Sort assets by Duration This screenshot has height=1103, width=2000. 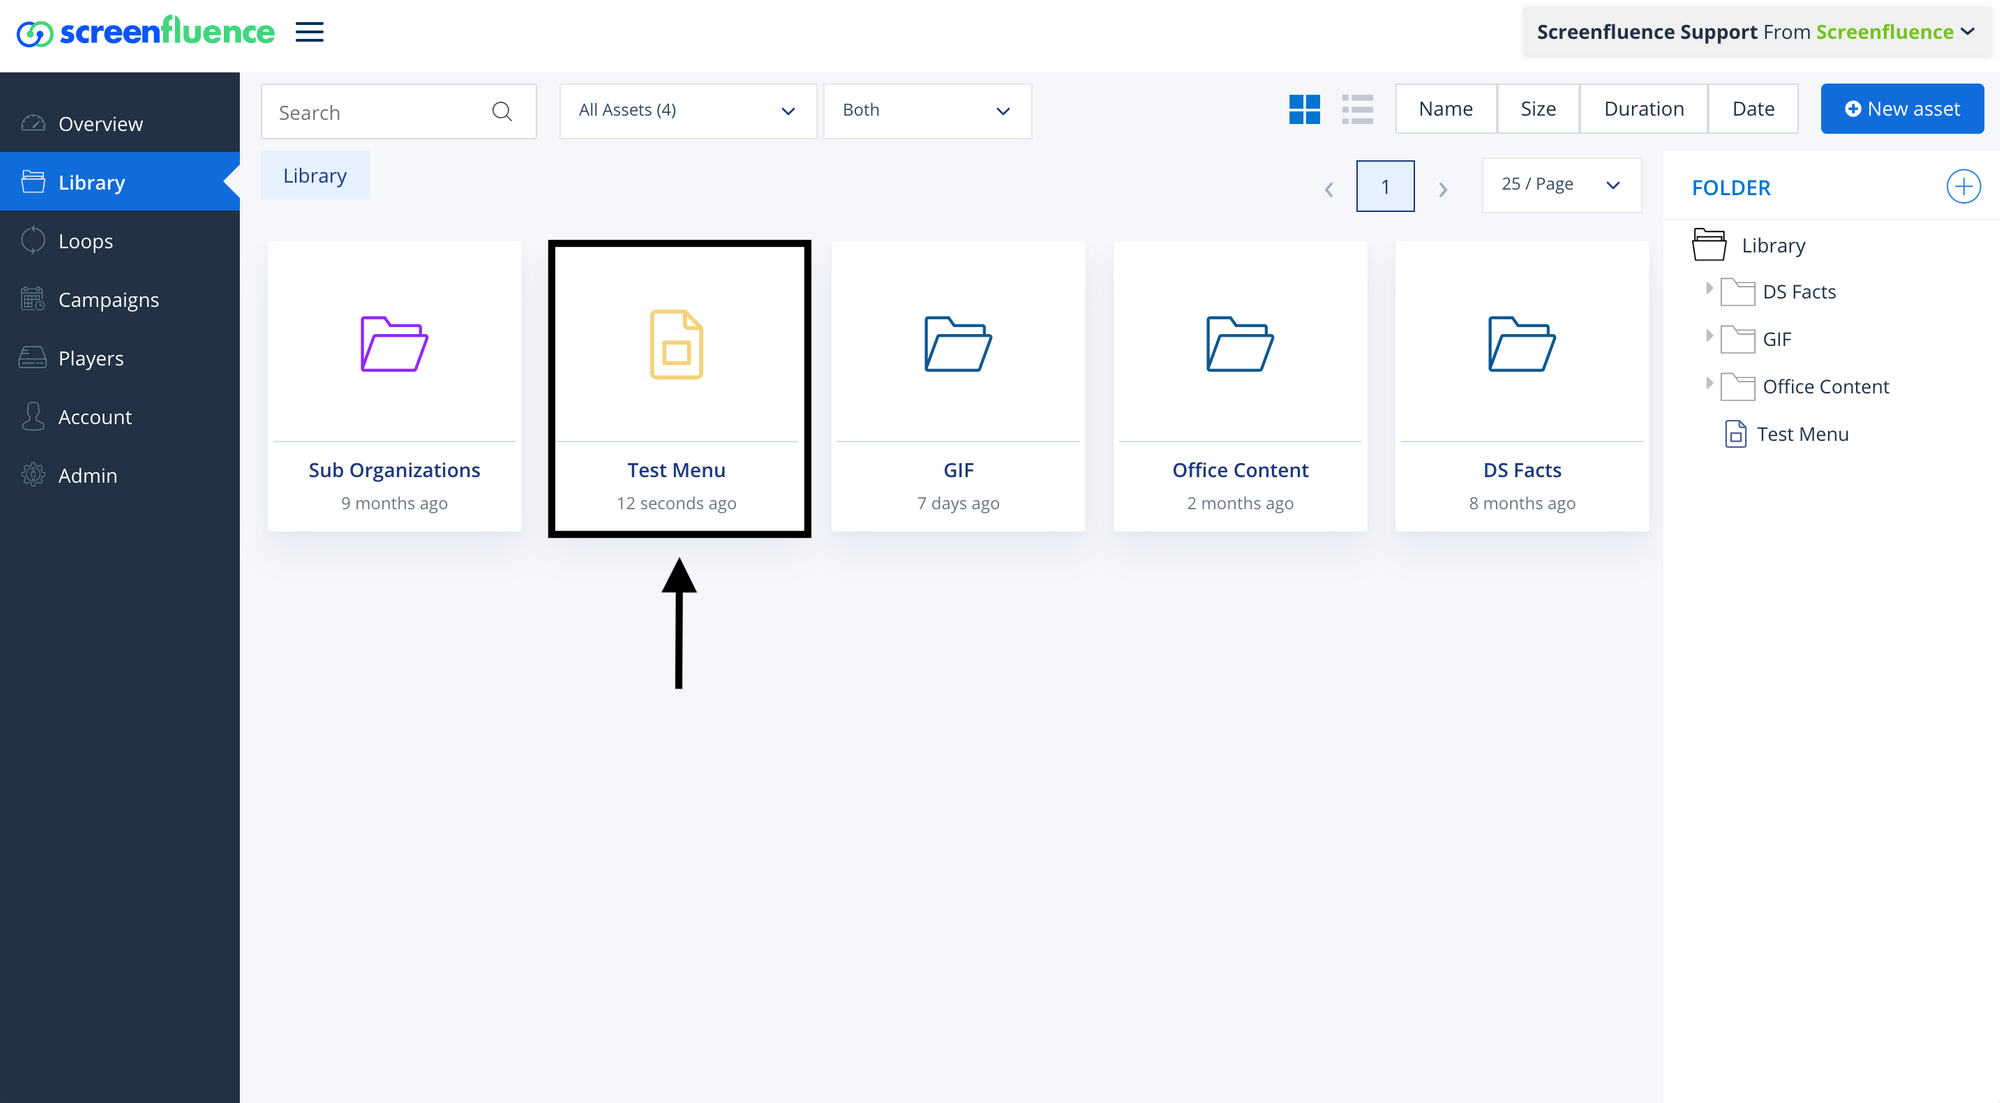coord(1644,109)
